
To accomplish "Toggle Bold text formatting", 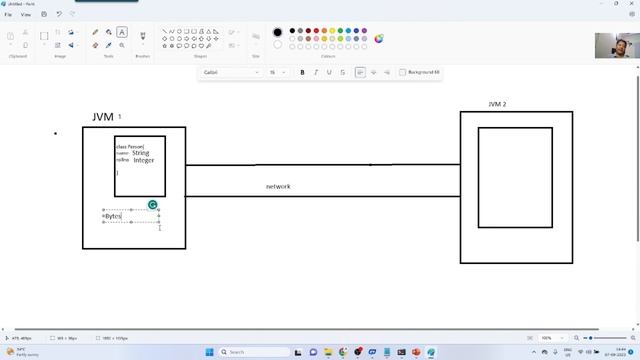I will [x=302, y=72].
